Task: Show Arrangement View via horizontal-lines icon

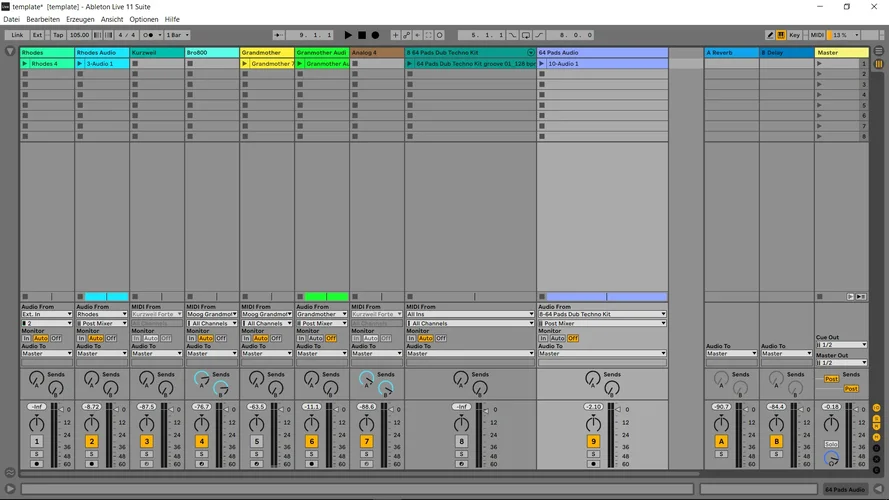Action: click(879, 51)
